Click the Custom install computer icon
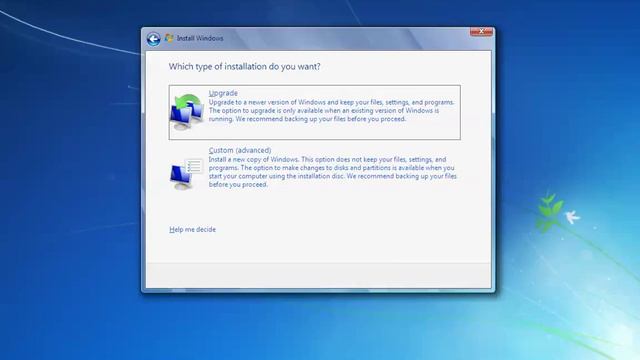Viewport: 640px width, 360px height. coord(187,174)
